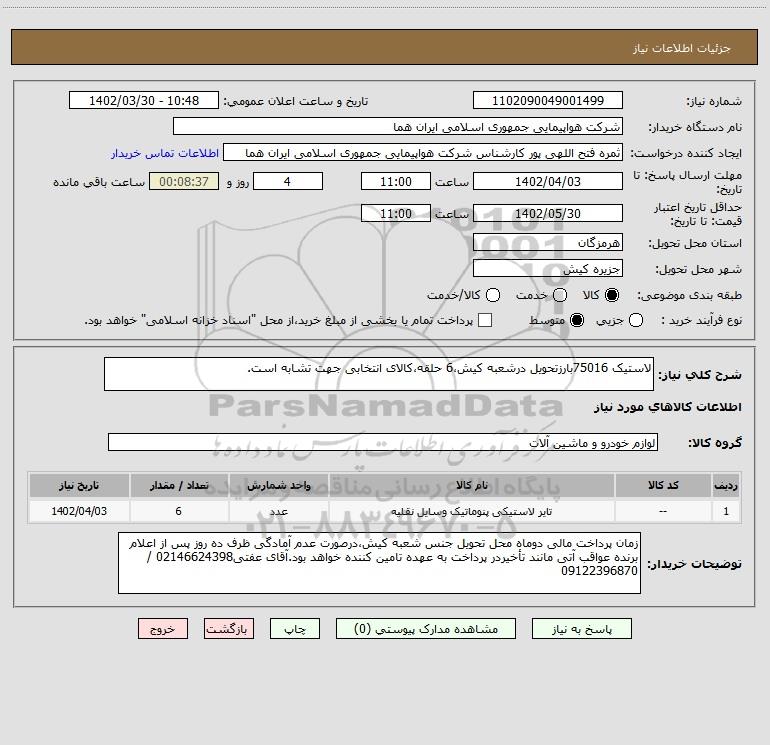Screen dimensions: 770x745
Task: Click the remaining time 00:08:37 field
Action: coord(184,181)
